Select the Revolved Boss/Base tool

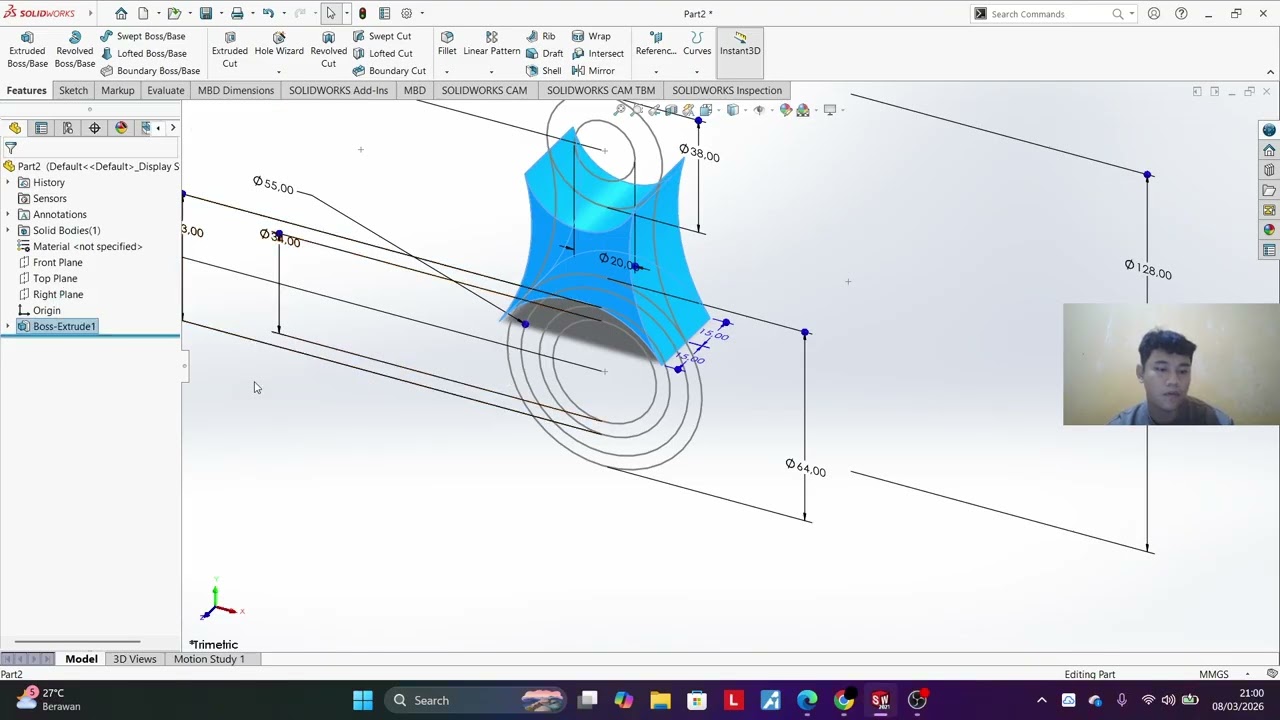tap(75, 50)
